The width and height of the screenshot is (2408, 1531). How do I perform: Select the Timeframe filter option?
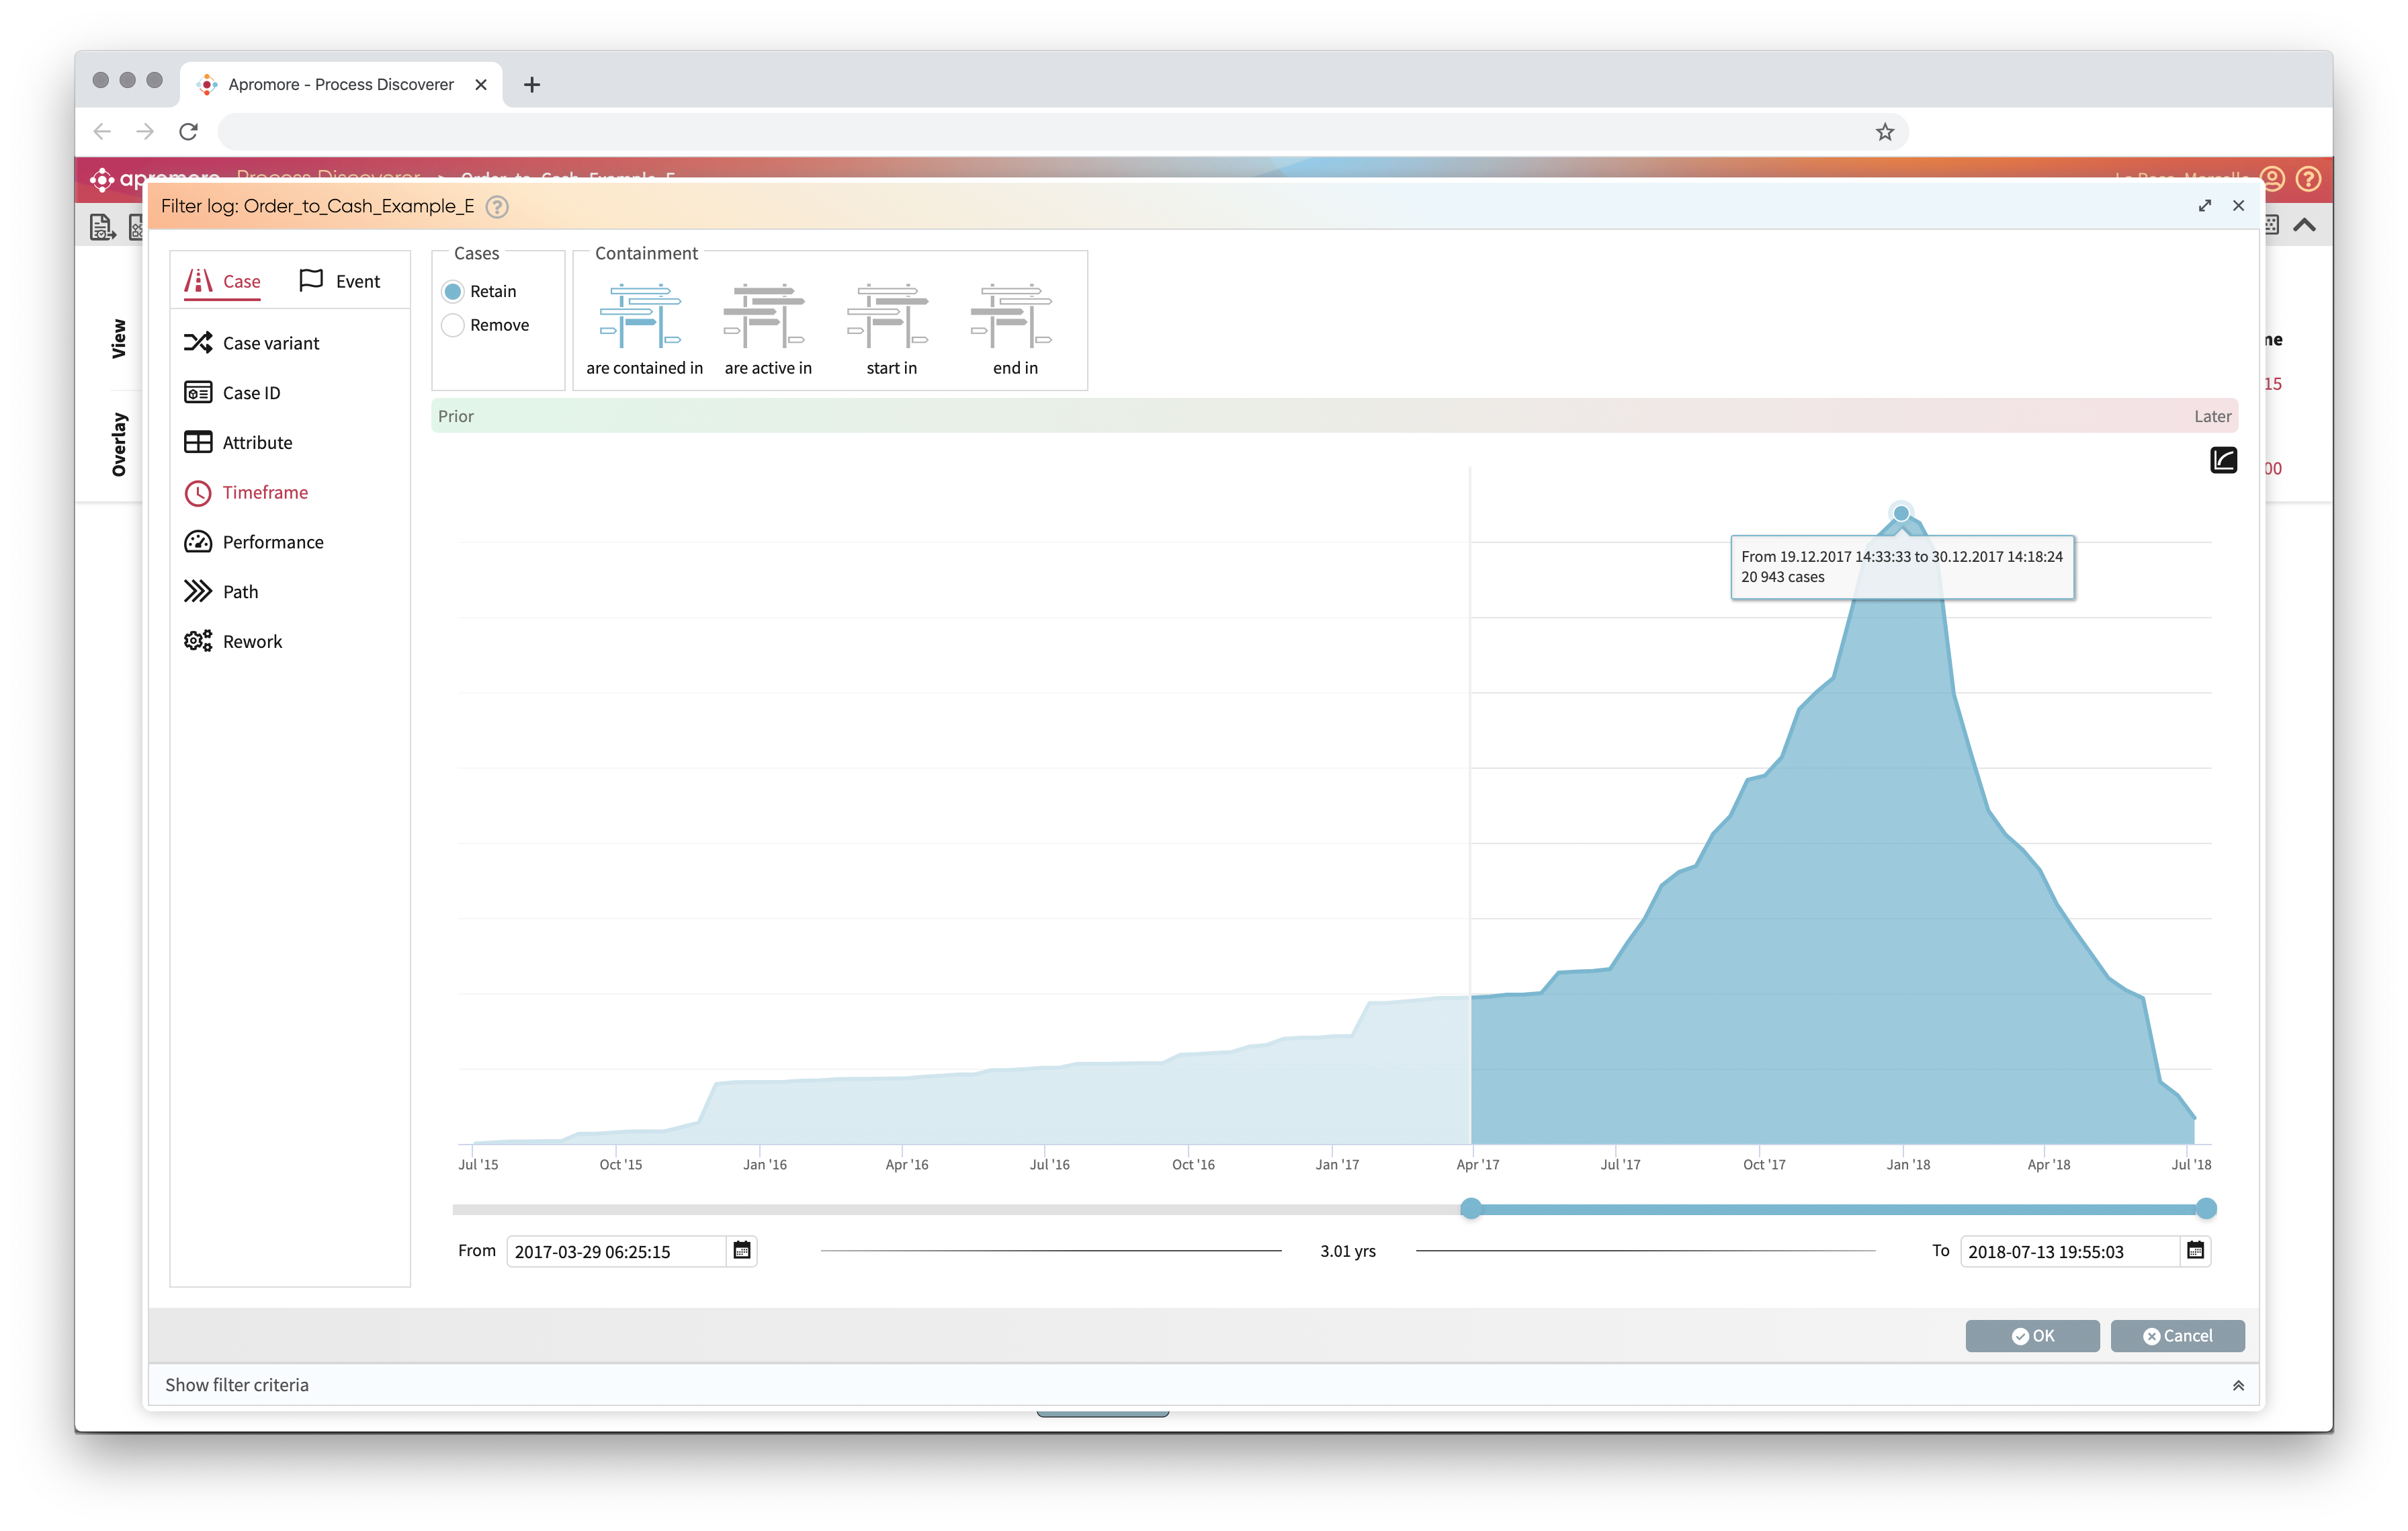point(265,491)
